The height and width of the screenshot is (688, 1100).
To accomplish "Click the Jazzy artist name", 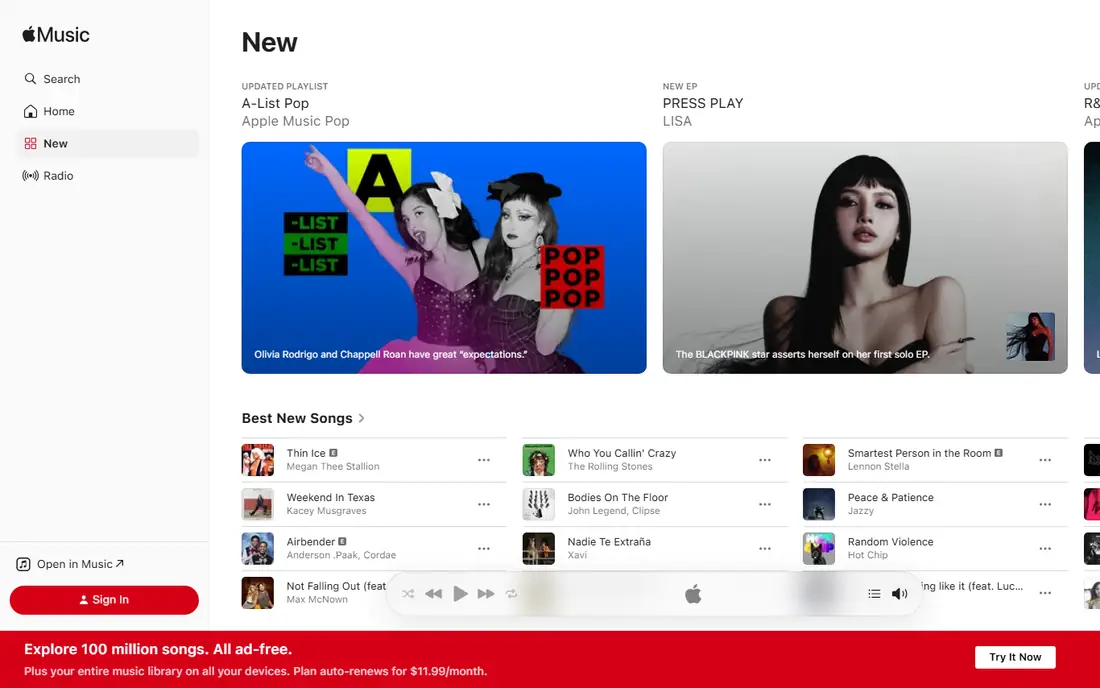I will 861,511.
